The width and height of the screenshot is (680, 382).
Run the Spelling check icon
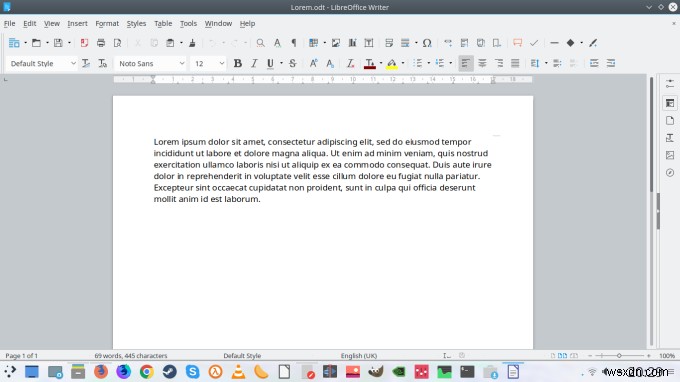pos(277,43)
